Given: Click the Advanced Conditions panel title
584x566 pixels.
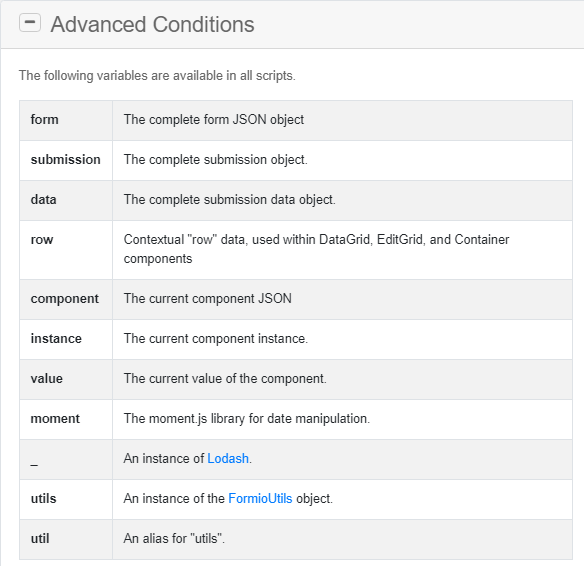Looking at the screenshot, I should [152, 25].
